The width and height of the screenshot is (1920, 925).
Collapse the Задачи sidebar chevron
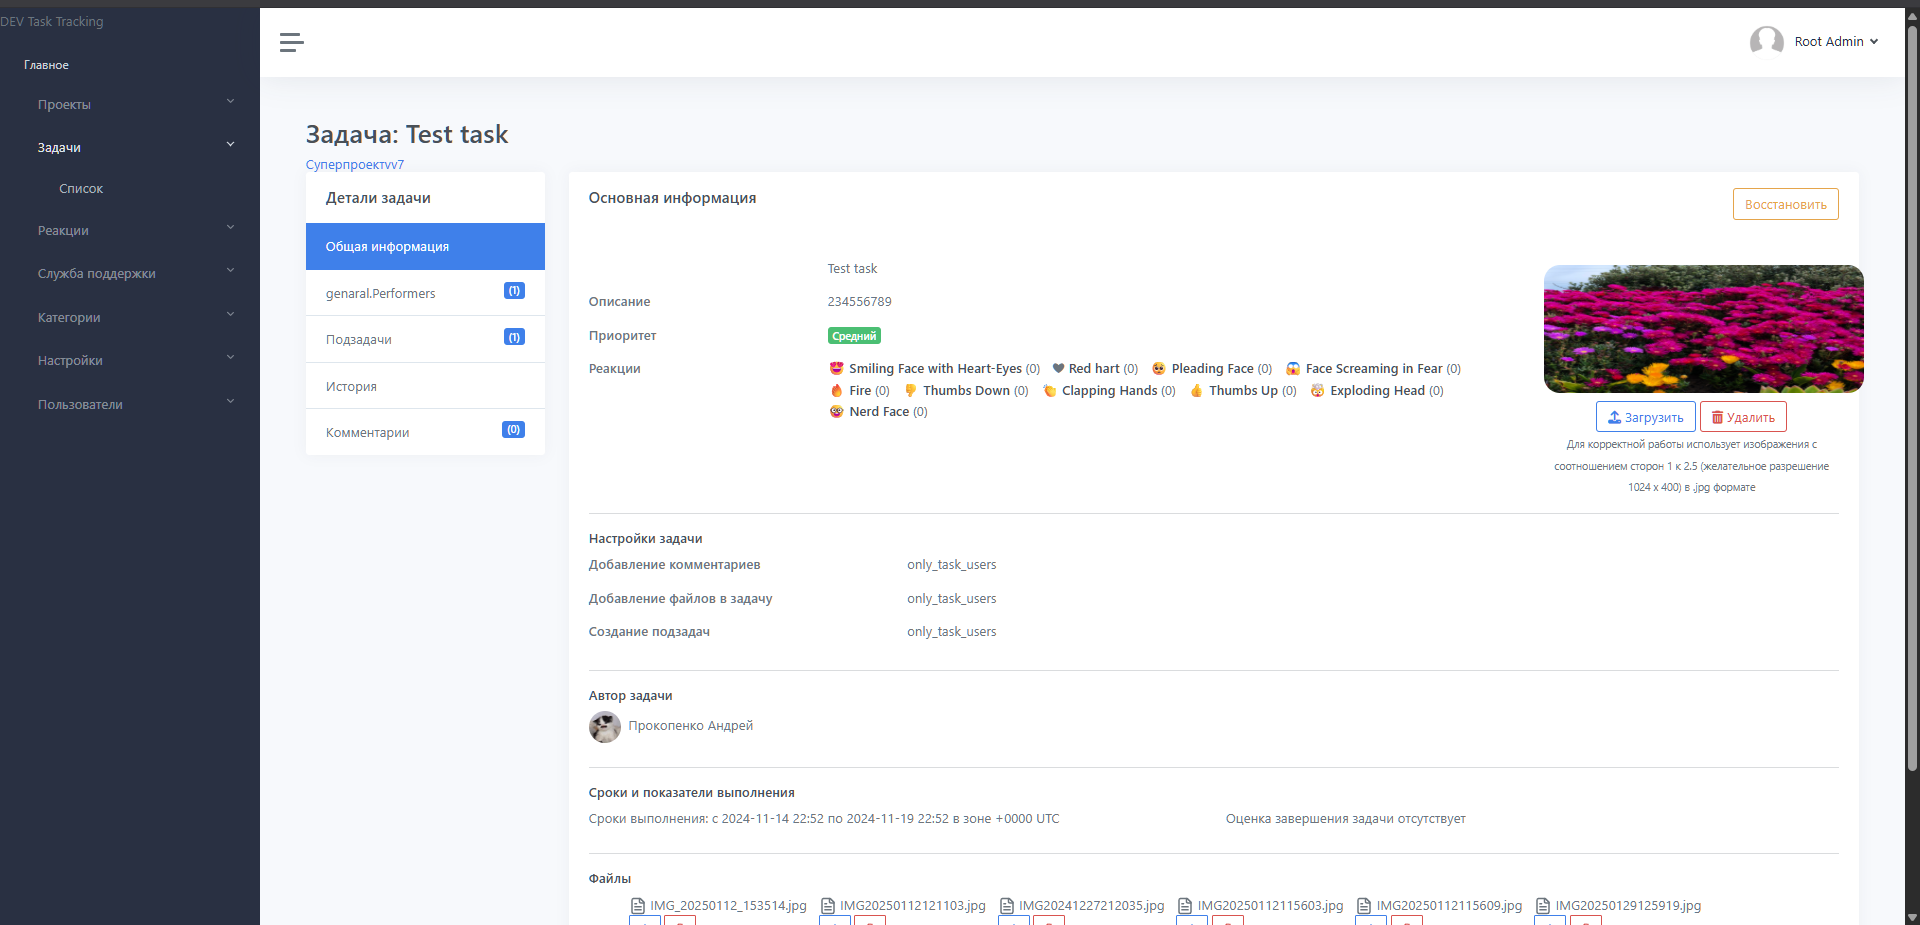pos(231,144)
